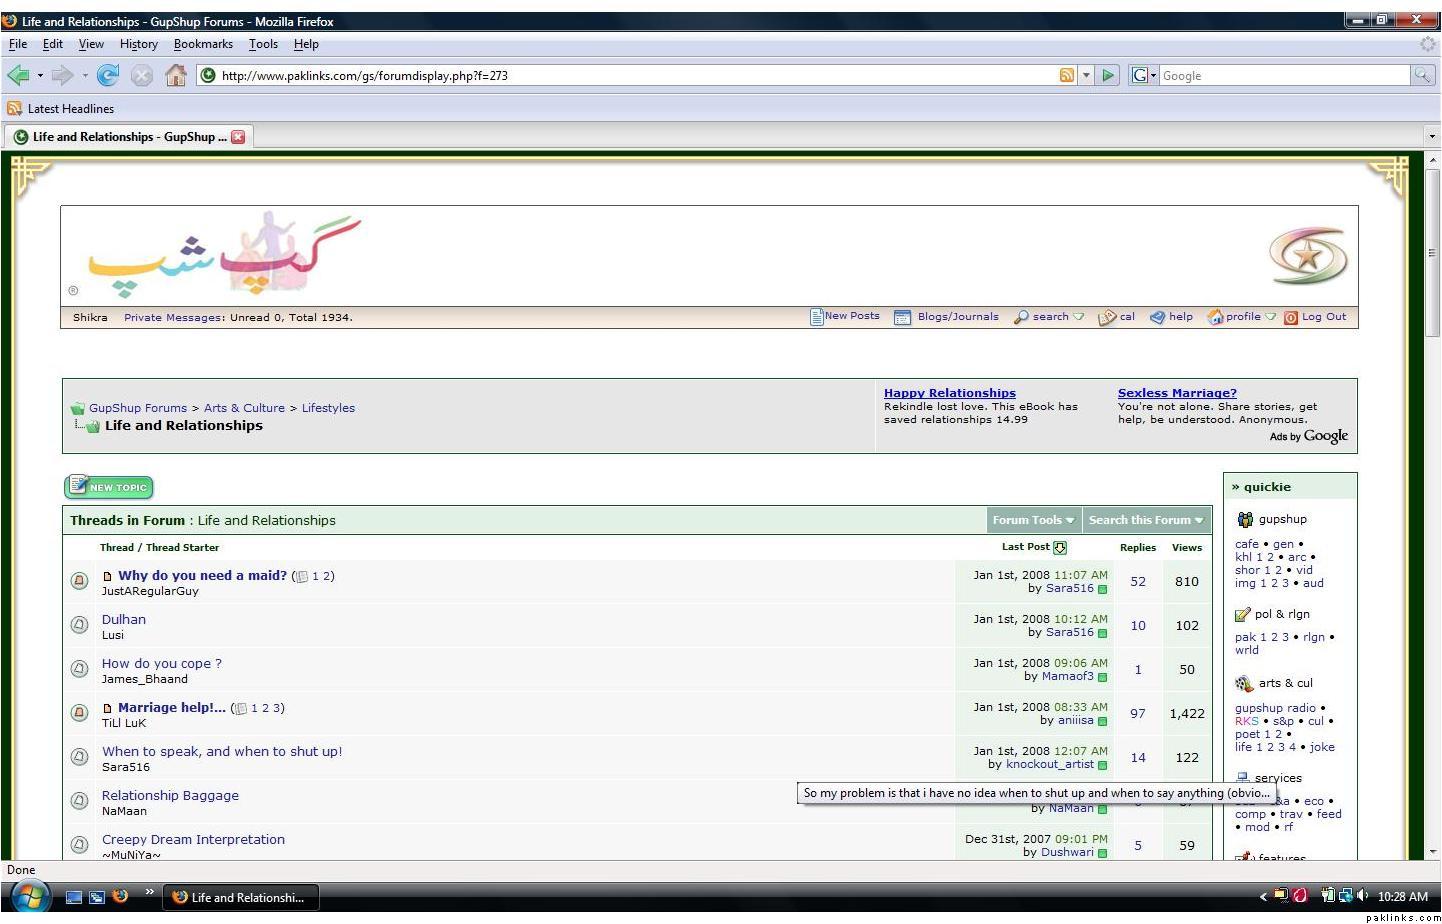
Task: Click the page vertical scrollbar down arrow
Action: tap(1432, 851)
